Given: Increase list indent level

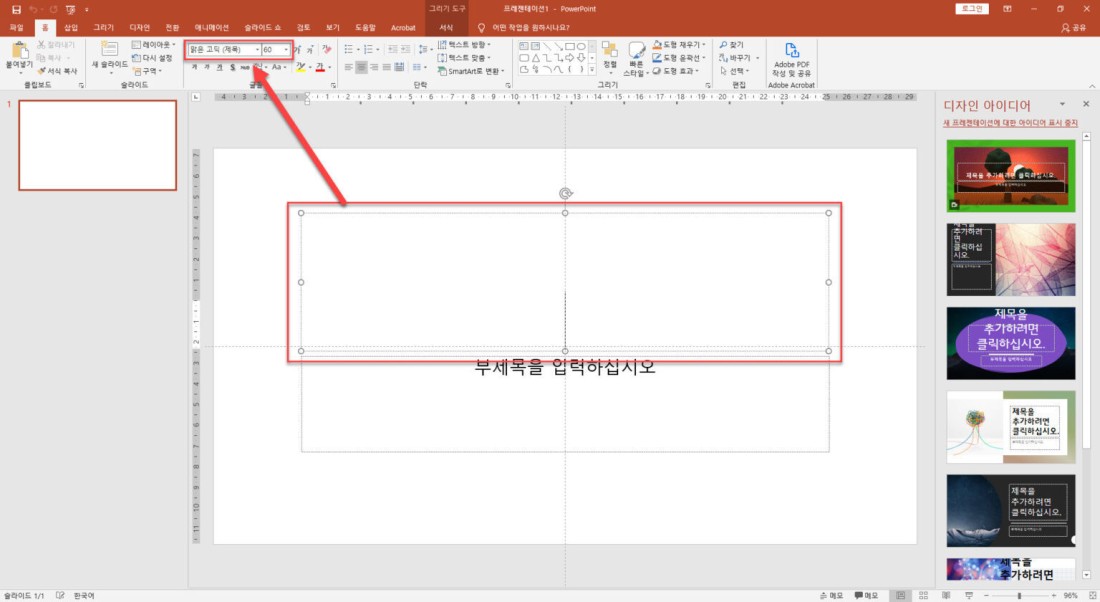Looking at the screenshot, I should 405,49.
